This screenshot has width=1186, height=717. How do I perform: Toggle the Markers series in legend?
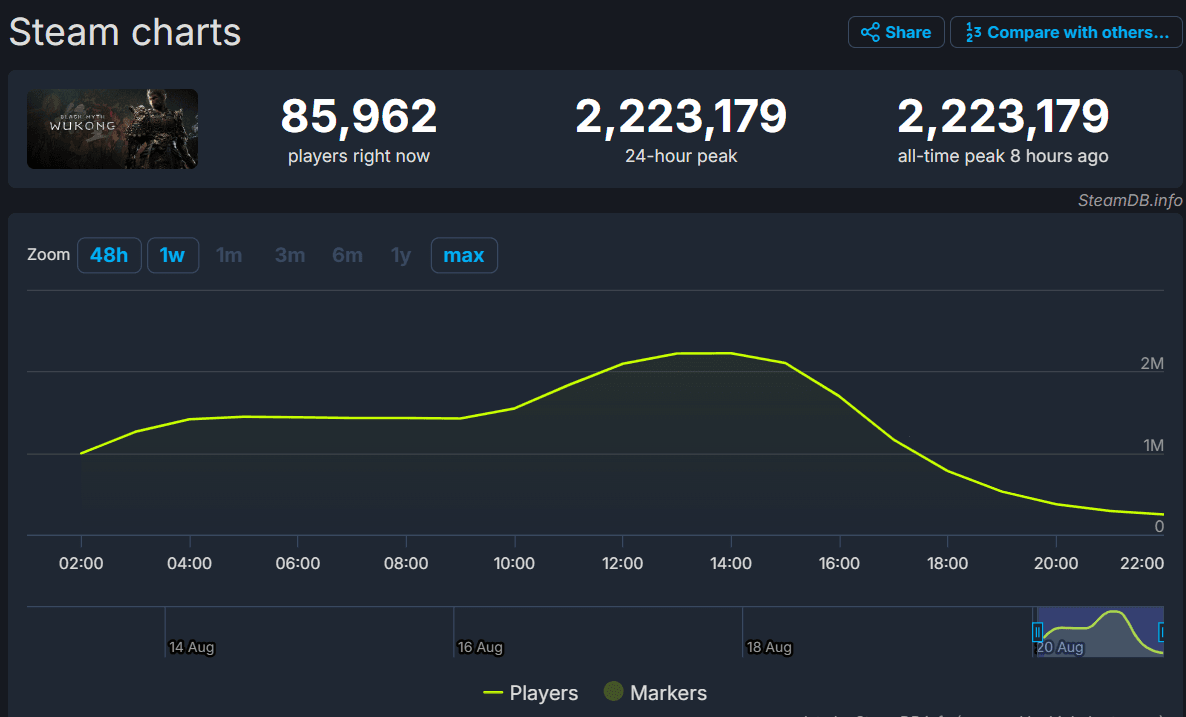(655, 693)
